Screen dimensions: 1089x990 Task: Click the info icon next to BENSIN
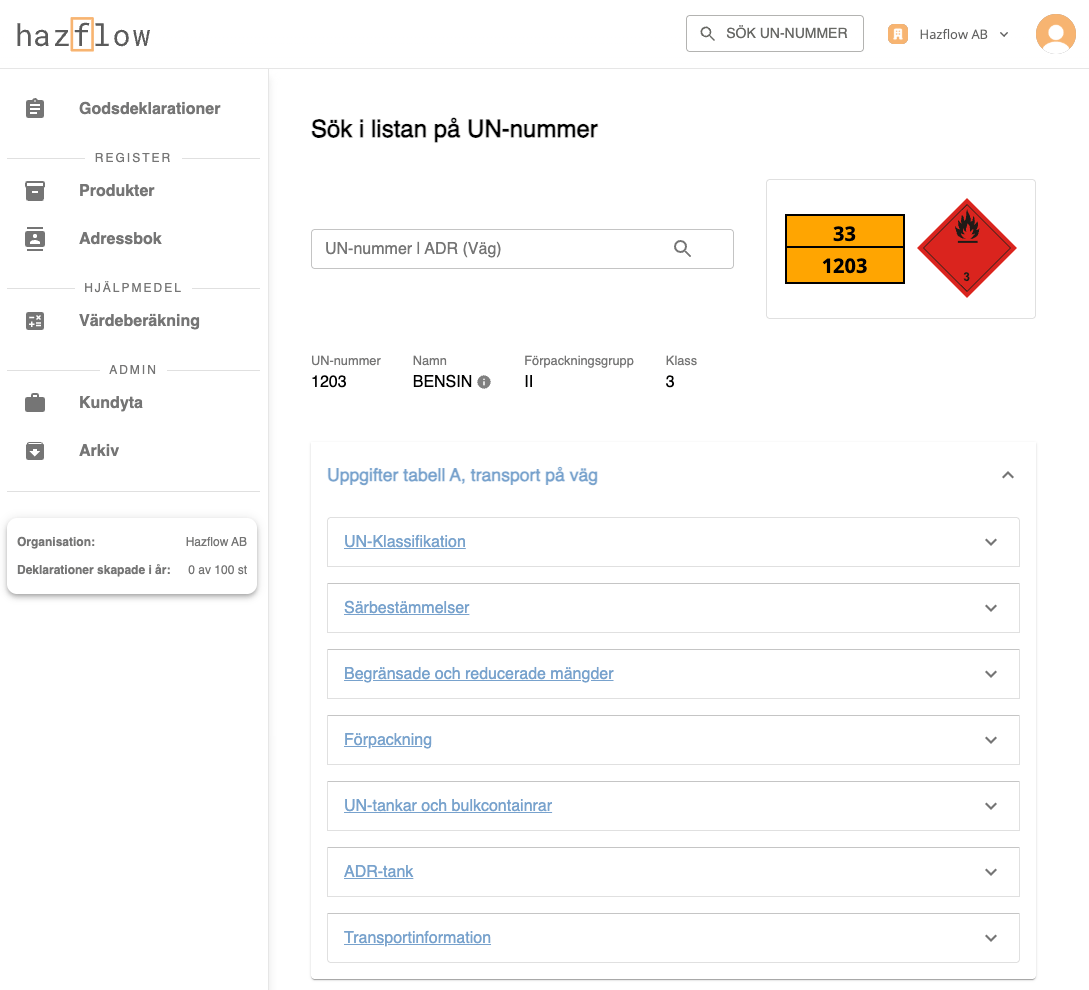[484, 382]
